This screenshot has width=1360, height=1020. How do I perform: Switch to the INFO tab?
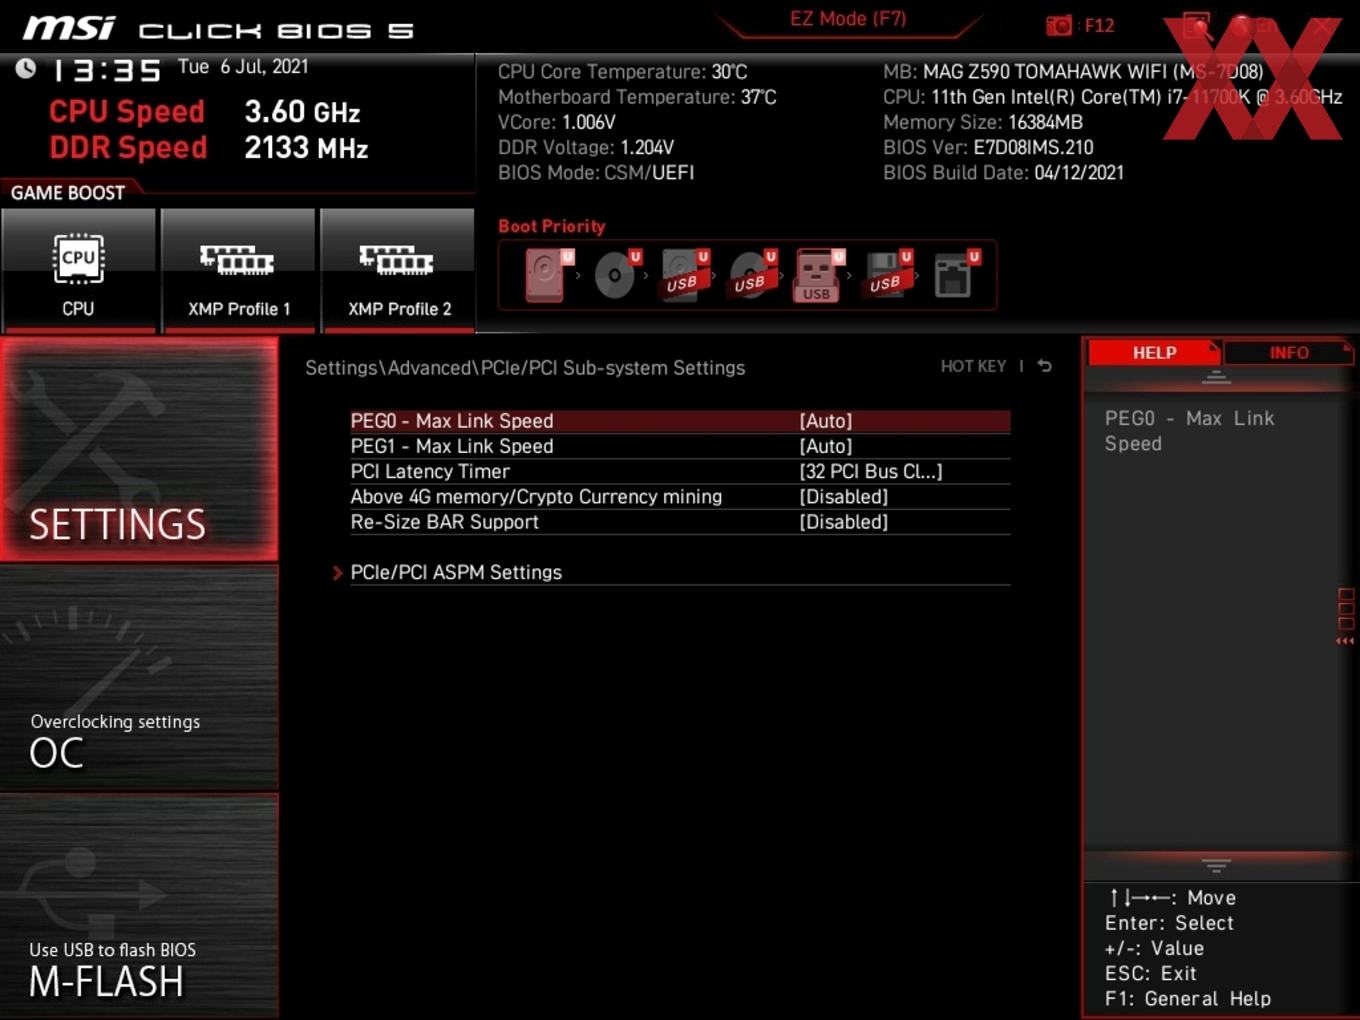click(1289, 353)
